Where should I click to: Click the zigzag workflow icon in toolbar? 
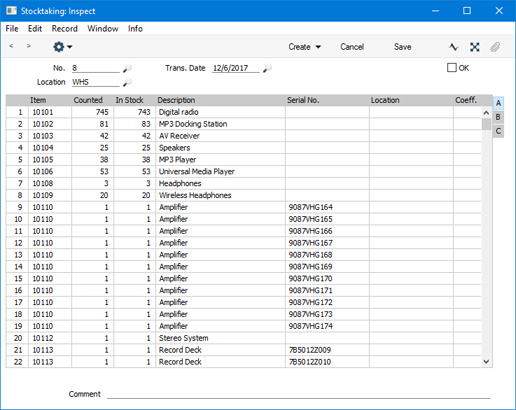[453, 47]
